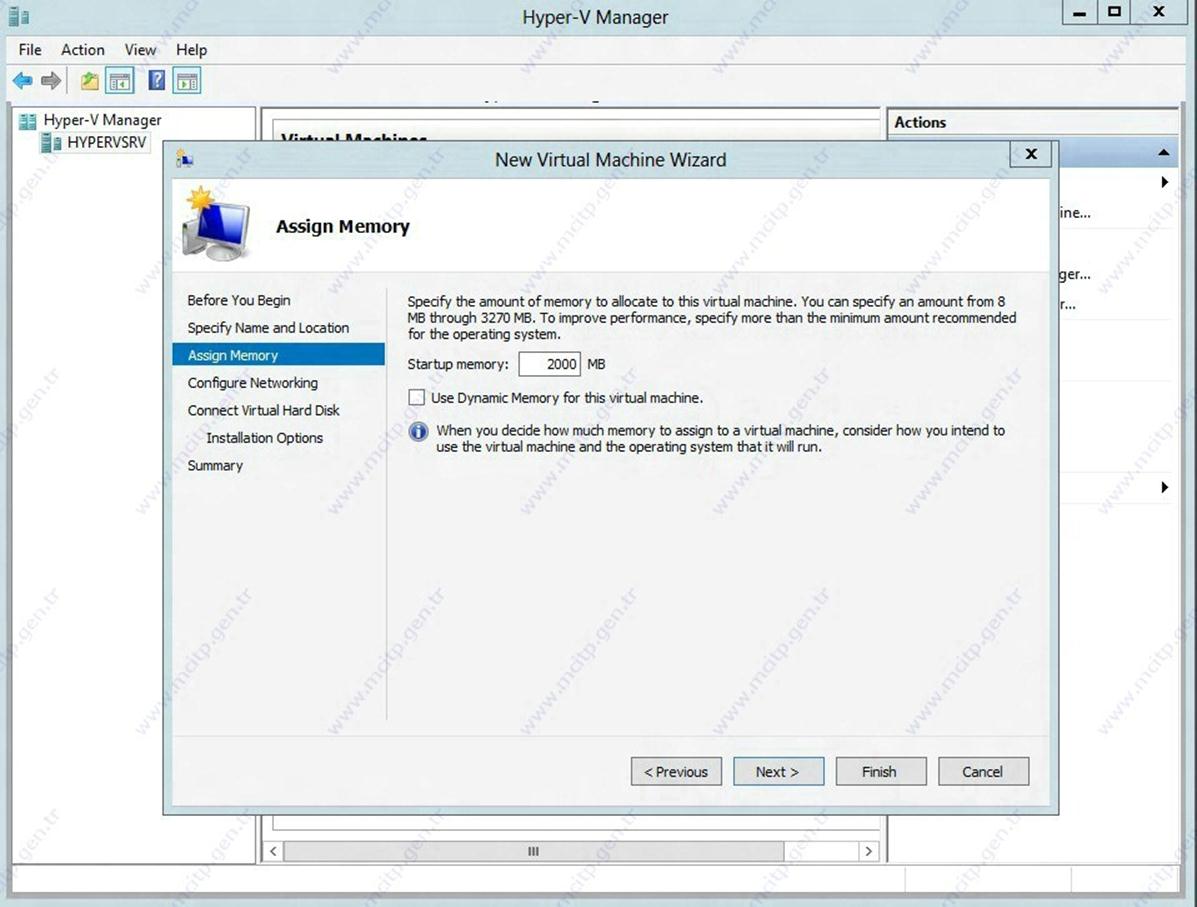This screenshot has height=907, width=1197.
Task: Minimize the Hyper-V Manager window
Action: coord(1079,12)
